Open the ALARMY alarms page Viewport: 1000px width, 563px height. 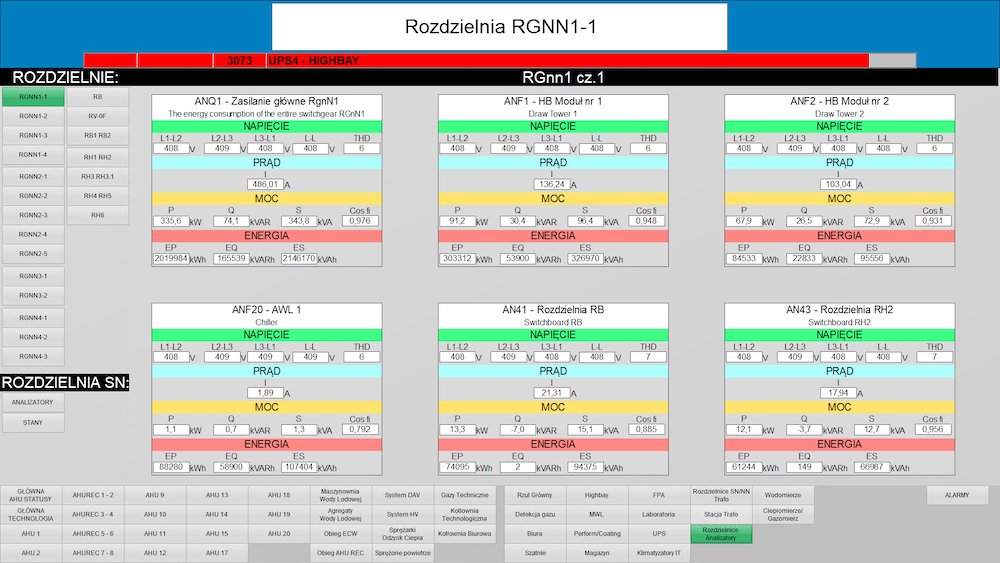click(957, 495)
